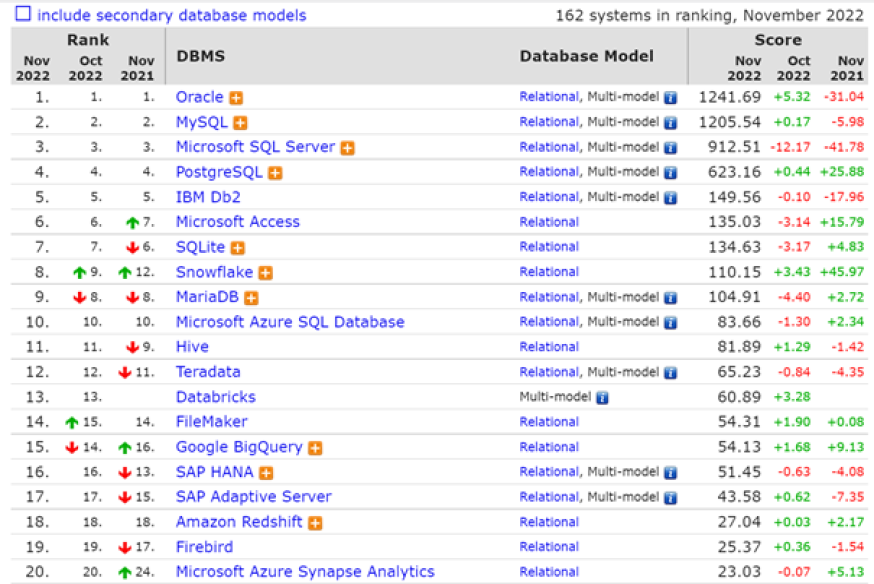Open the Microsoft Azure SQL Database link
This screenshot has width=874, height=584.
[x=290, y=322]
